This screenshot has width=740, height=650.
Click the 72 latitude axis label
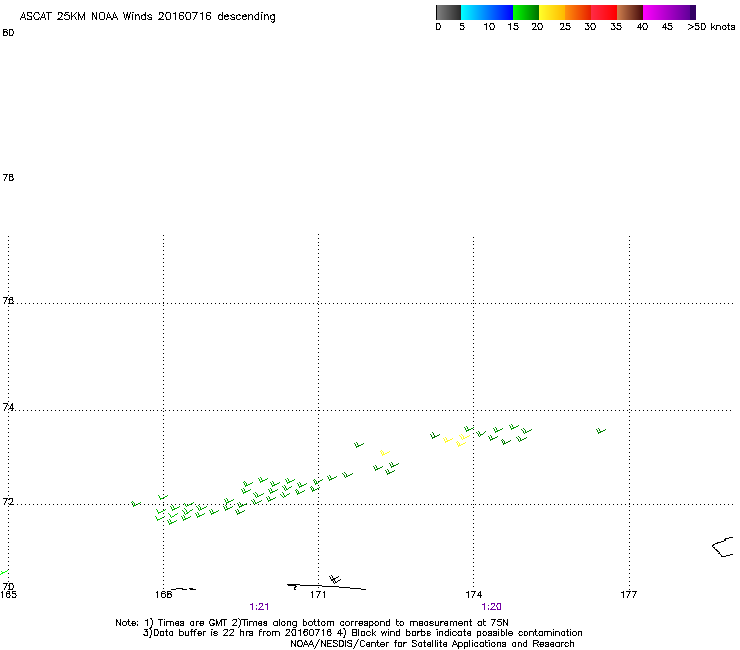pos(8,501)
